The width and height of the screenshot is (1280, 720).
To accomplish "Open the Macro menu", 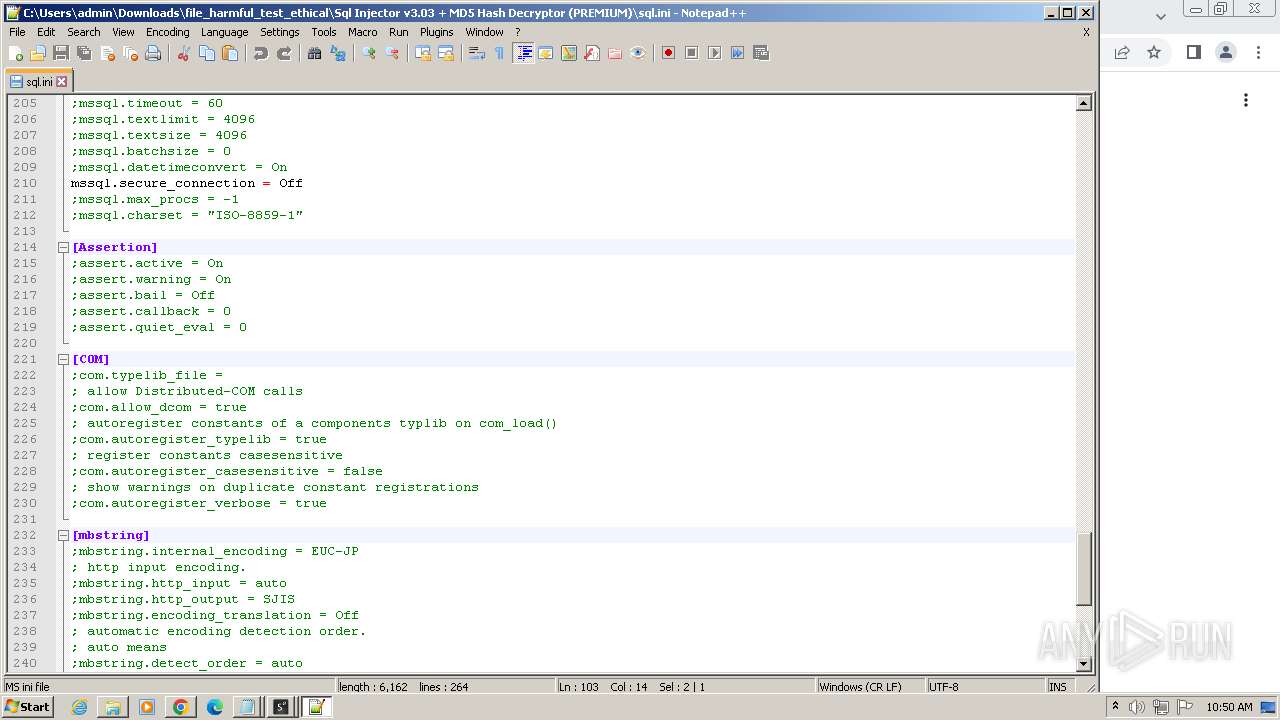I will pos(363,32).
